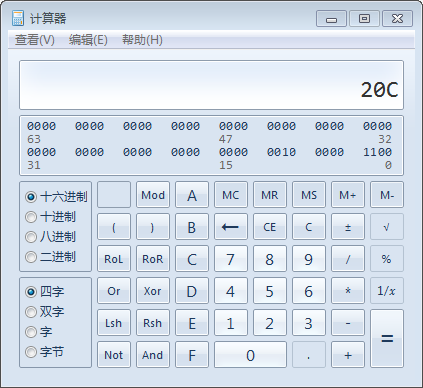Image resolution: width=423 pixels, height=388 pixels.
Task: Click the left parenthesis button
Action: 114,227
